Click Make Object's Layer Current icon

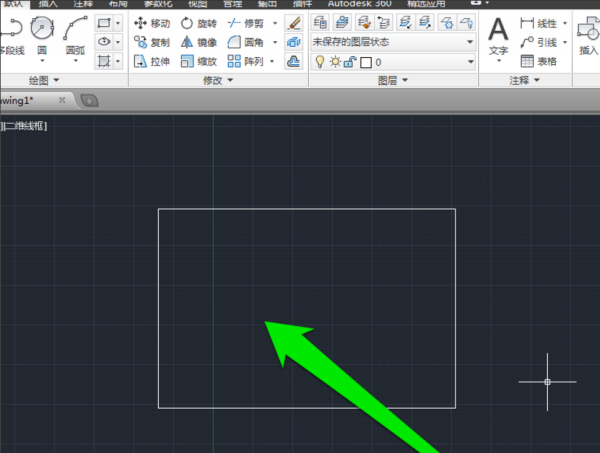[x=342, y=23]
